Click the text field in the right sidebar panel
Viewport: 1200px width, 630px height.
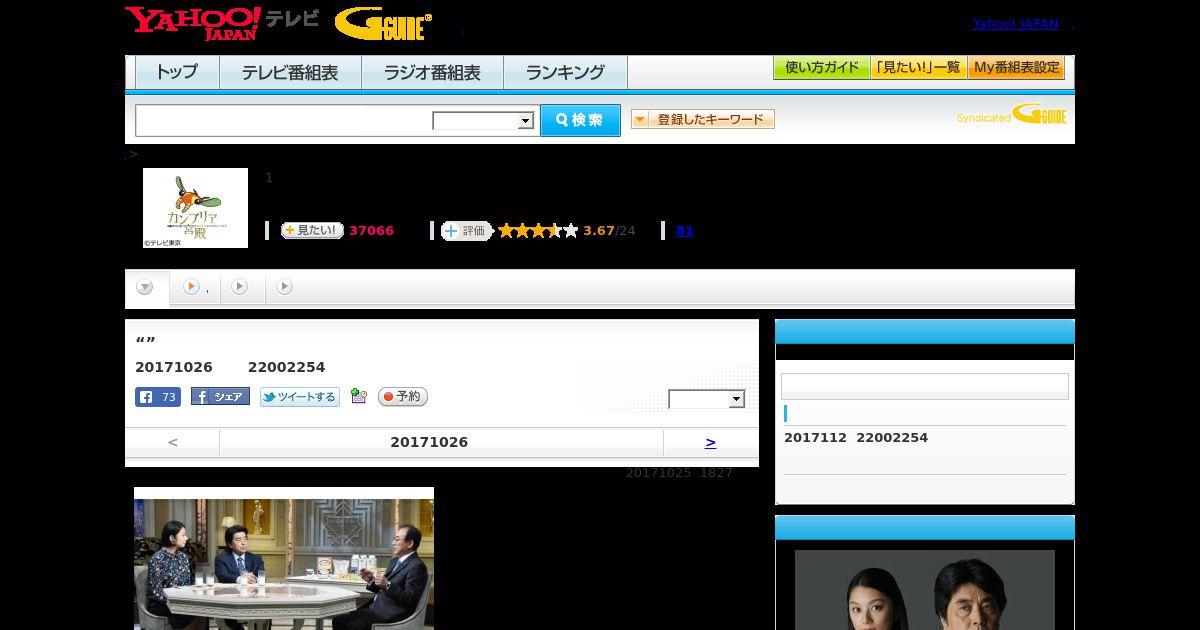pyautogui.click(x=925, y=387)
